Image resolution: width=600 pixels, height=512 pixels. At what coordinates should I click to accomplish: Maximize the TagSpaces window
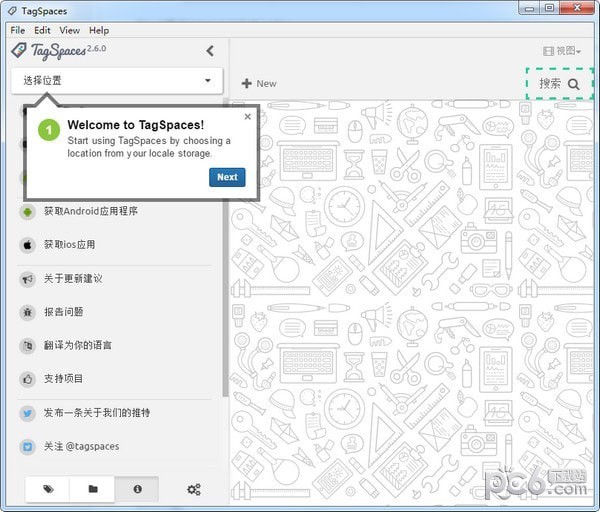click(x=549, y=8)
